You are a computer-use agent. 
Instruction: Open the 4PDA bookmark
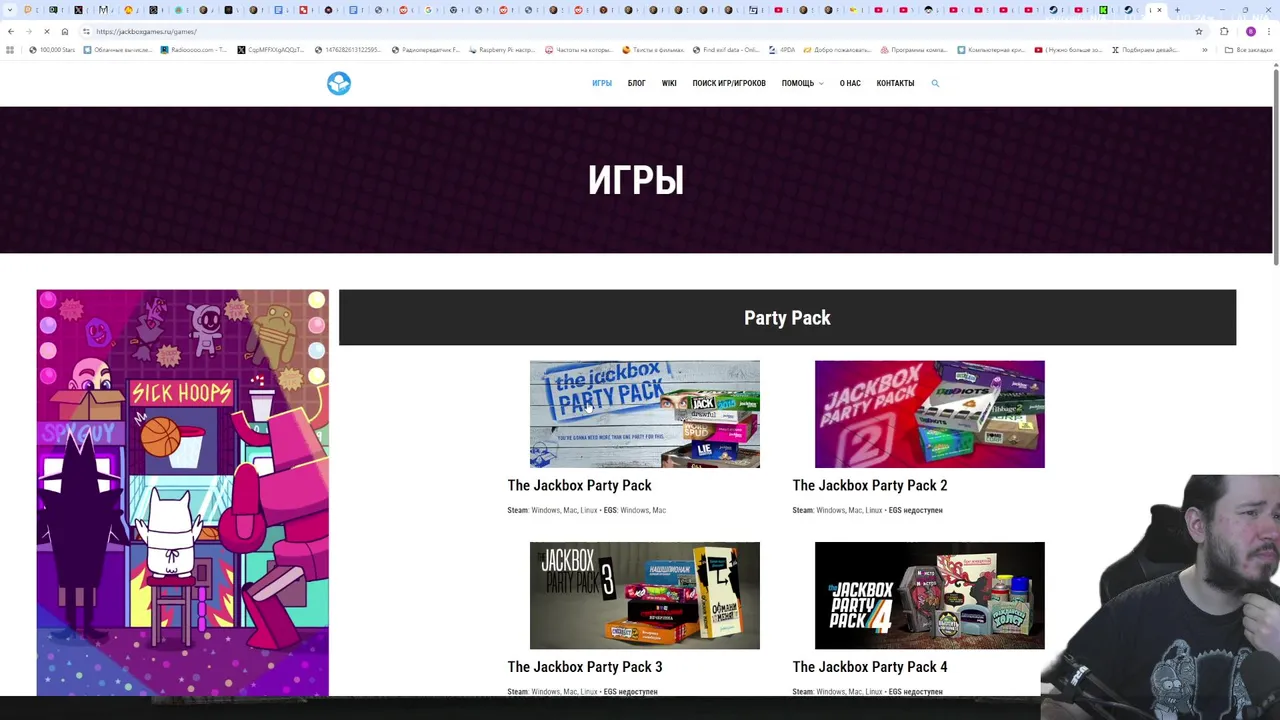click(782, 50)
